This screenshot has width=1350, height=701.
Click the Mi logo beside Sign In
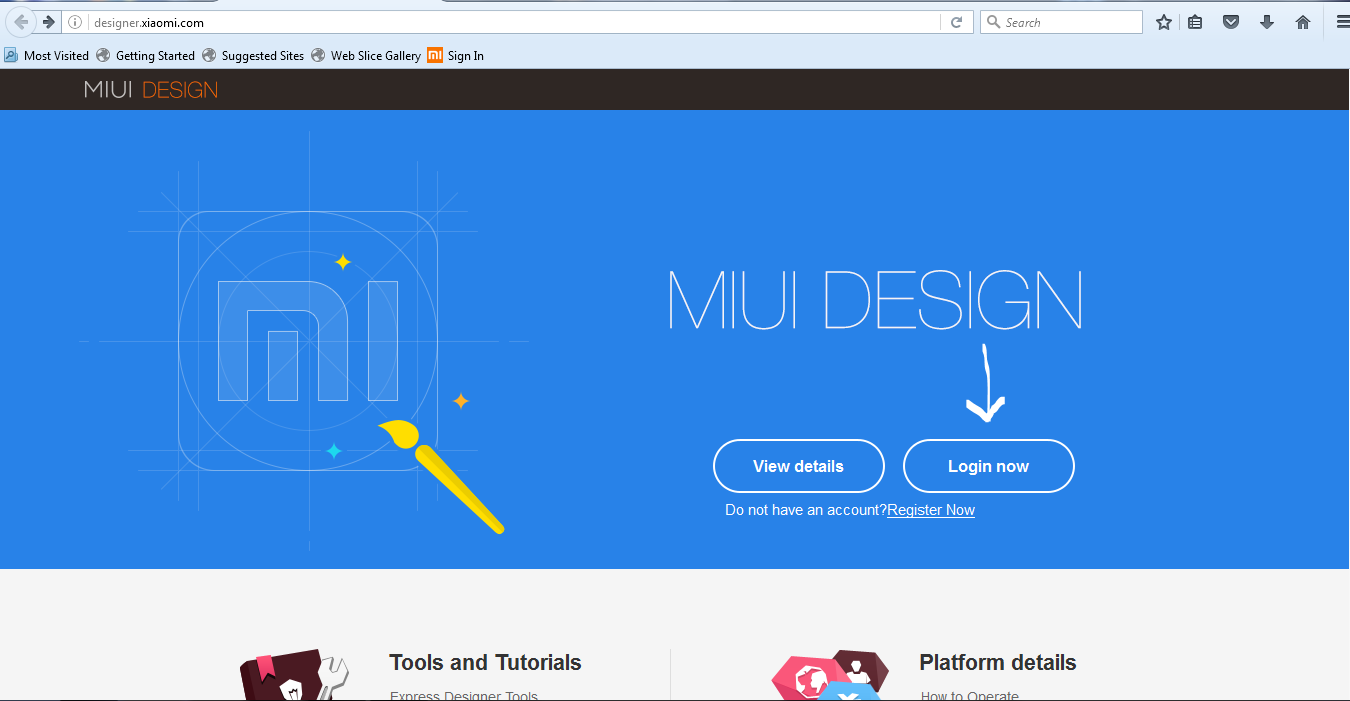[434, 56]
